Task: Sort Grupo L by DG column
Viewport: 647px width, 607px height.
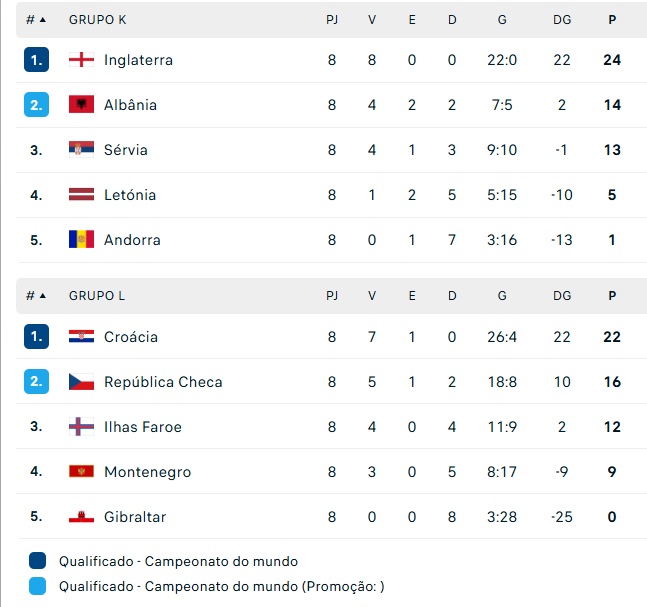Action: tap(562, 296)
